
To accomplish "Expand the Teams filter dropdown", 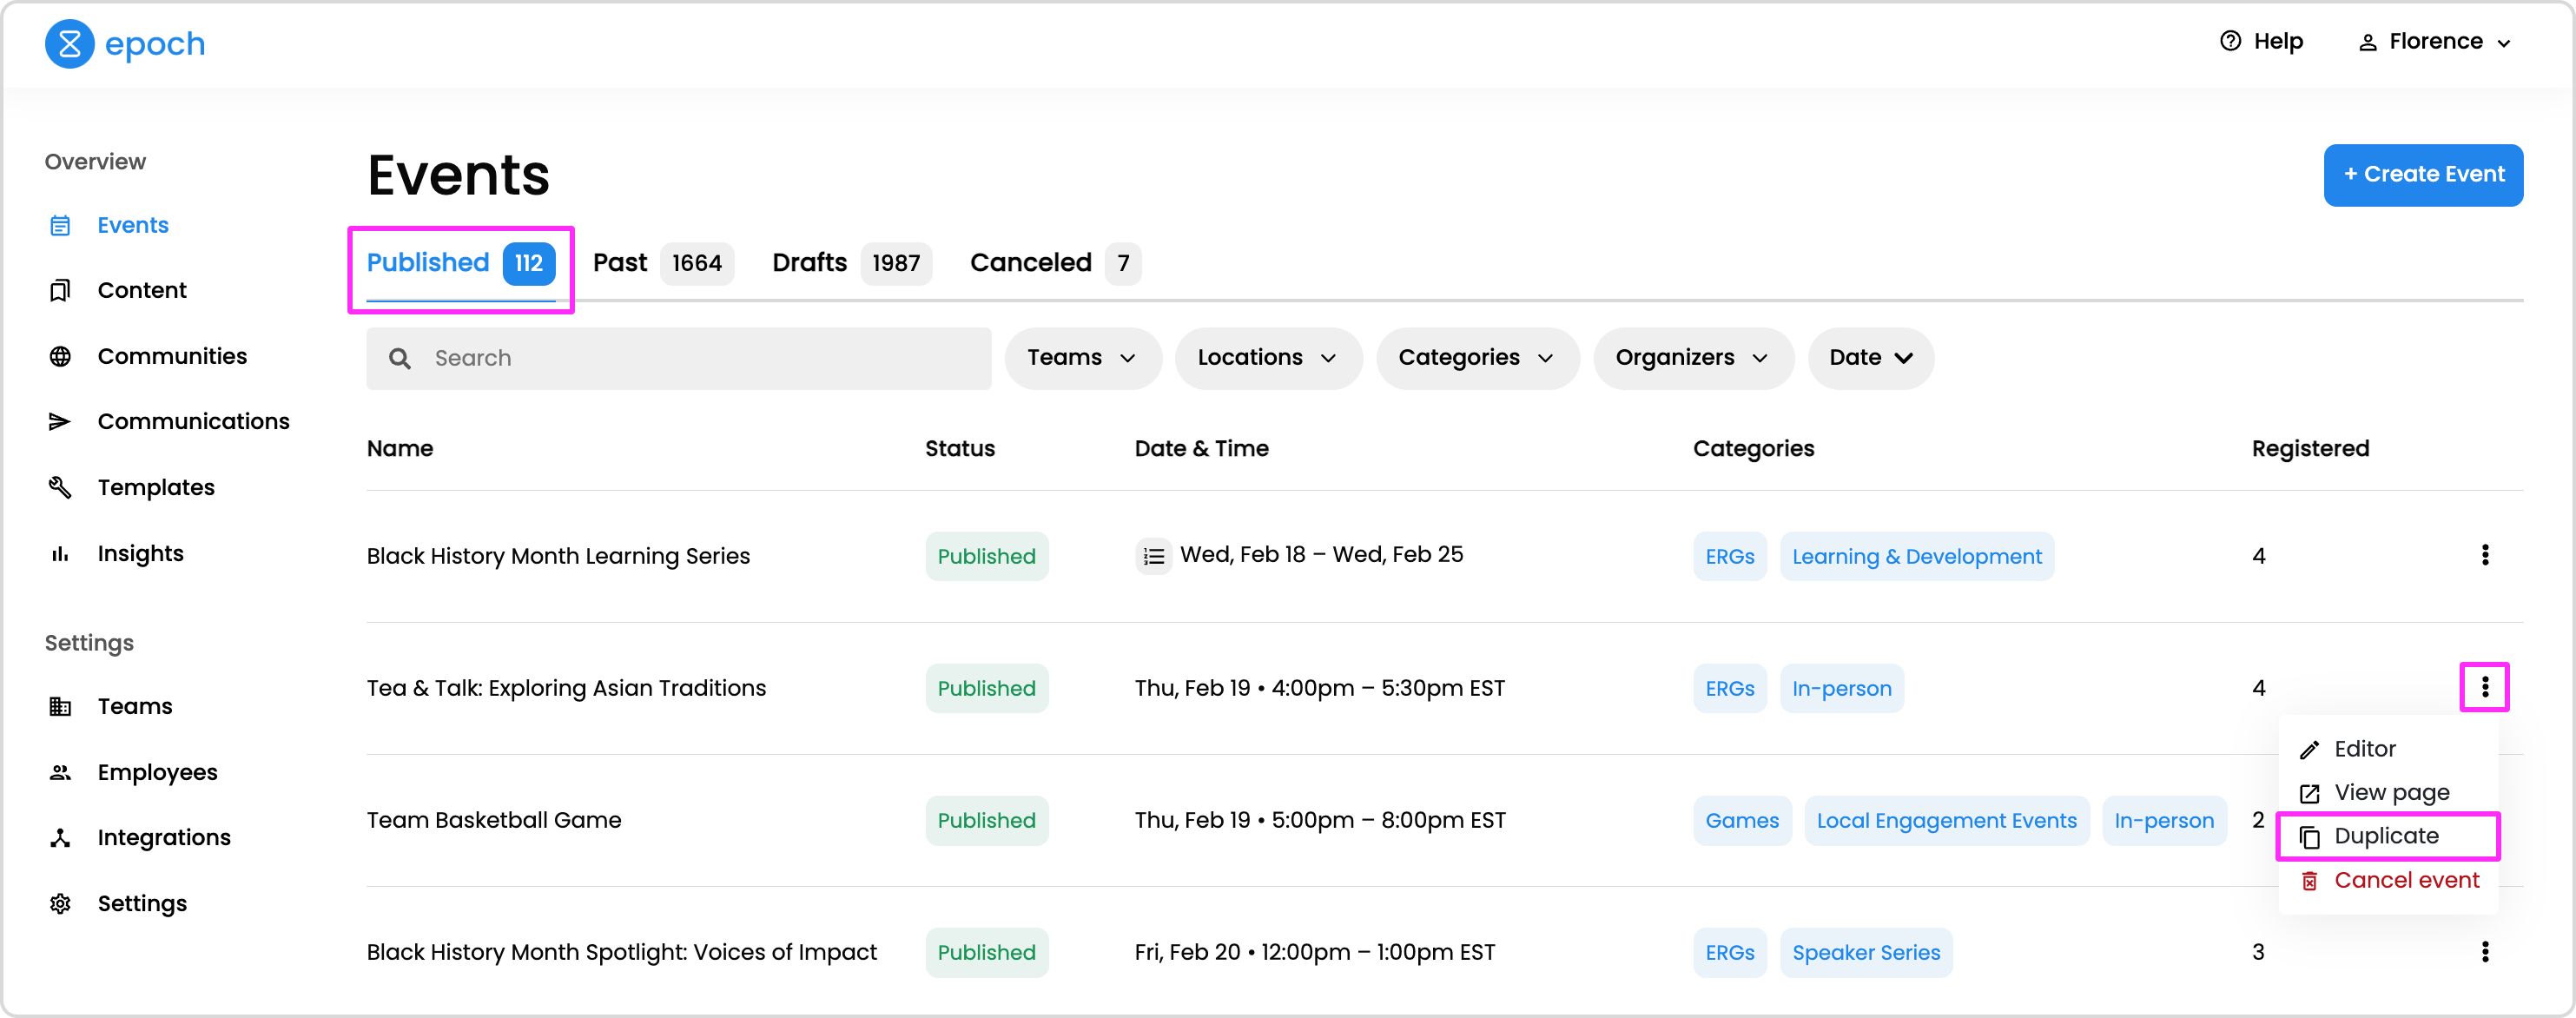I will [x=1082, y=358].
